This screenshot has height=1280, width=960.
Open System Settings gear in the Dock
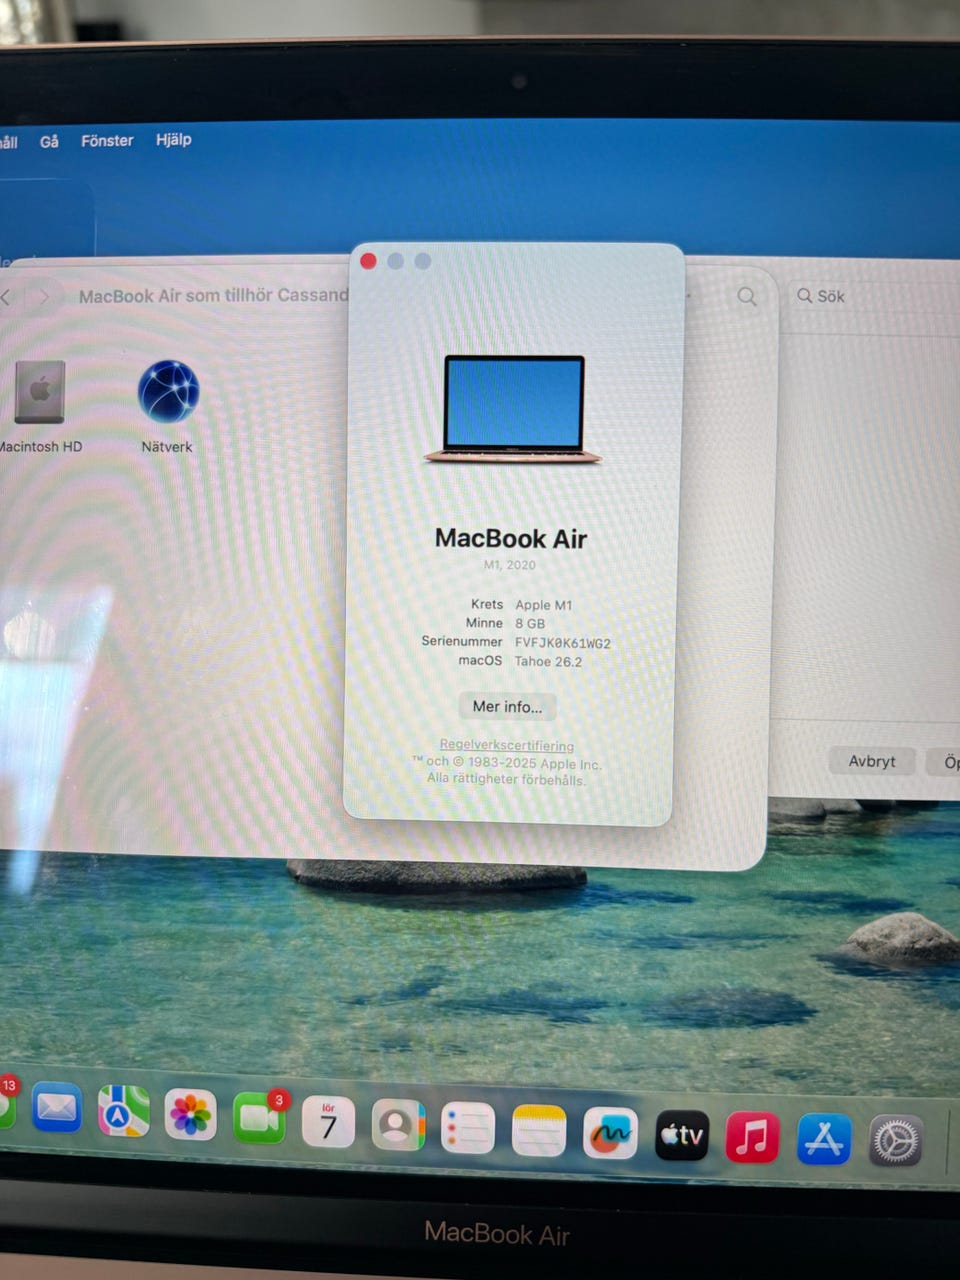(895, 1140)
